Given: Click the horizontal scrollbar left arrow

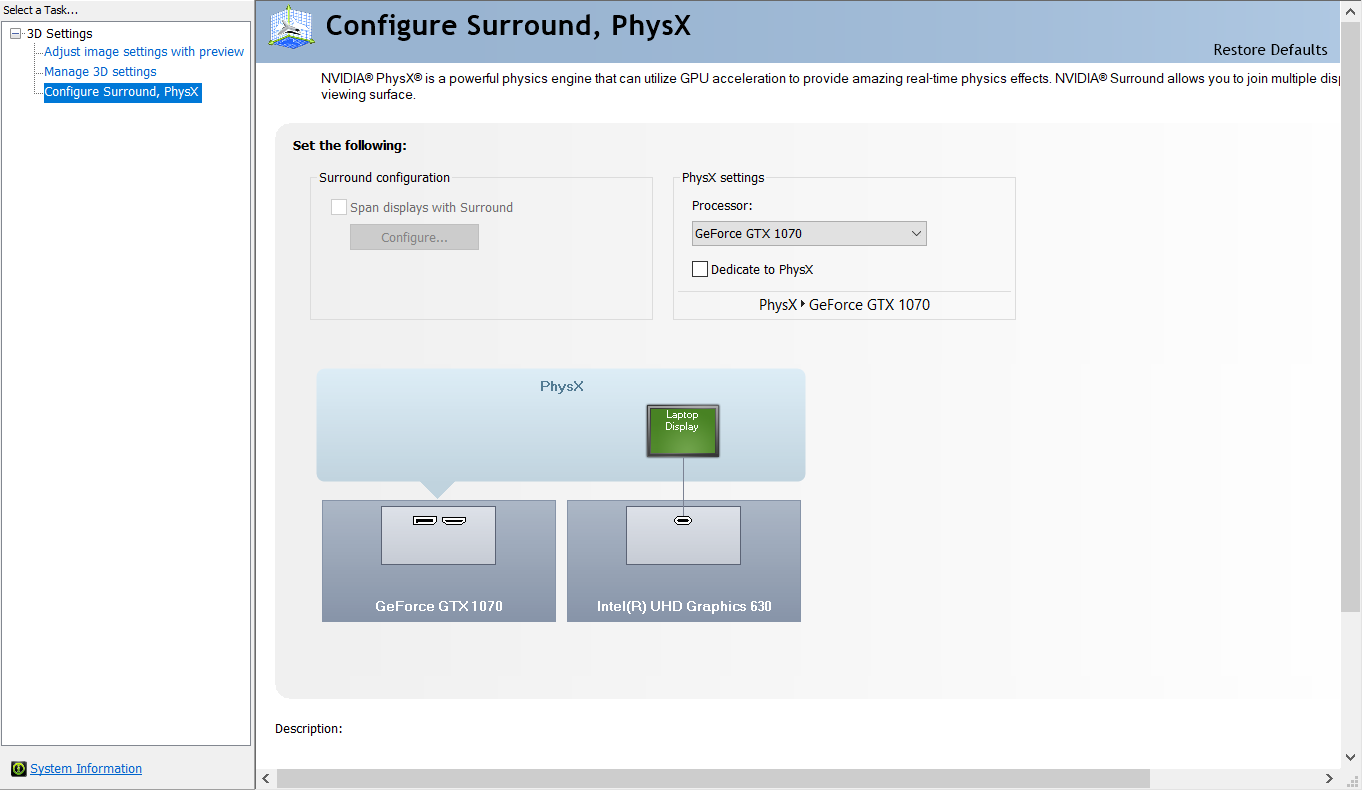Looking at the screenshot, I should click(x=266, y=778).
